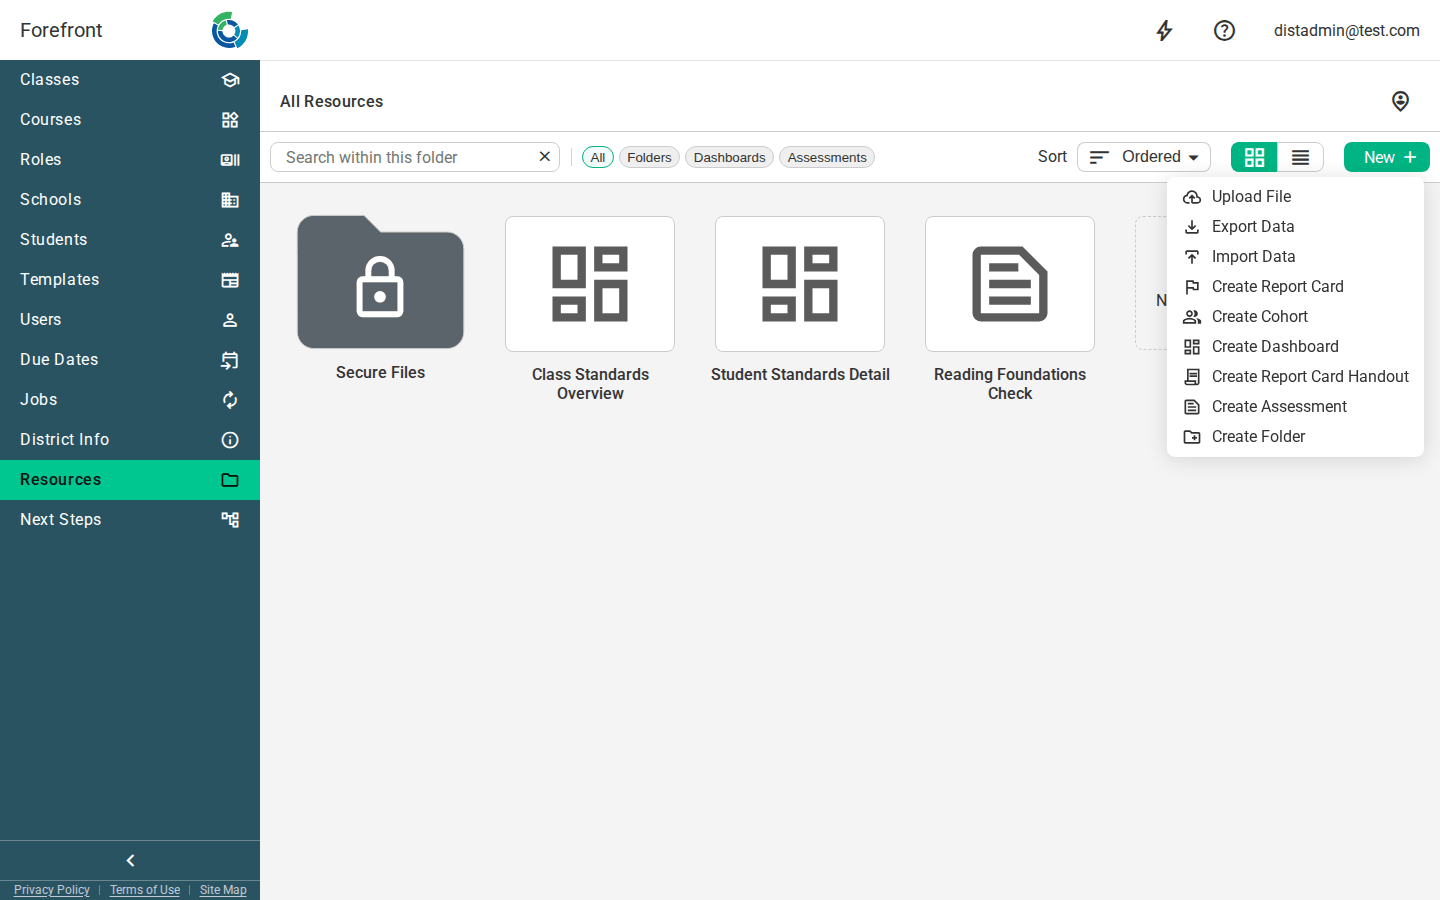Image resolution: width=1440 pixels, height=900 pixels.
Task: Select Create Folder menu entry
Action: [1295, 437]
